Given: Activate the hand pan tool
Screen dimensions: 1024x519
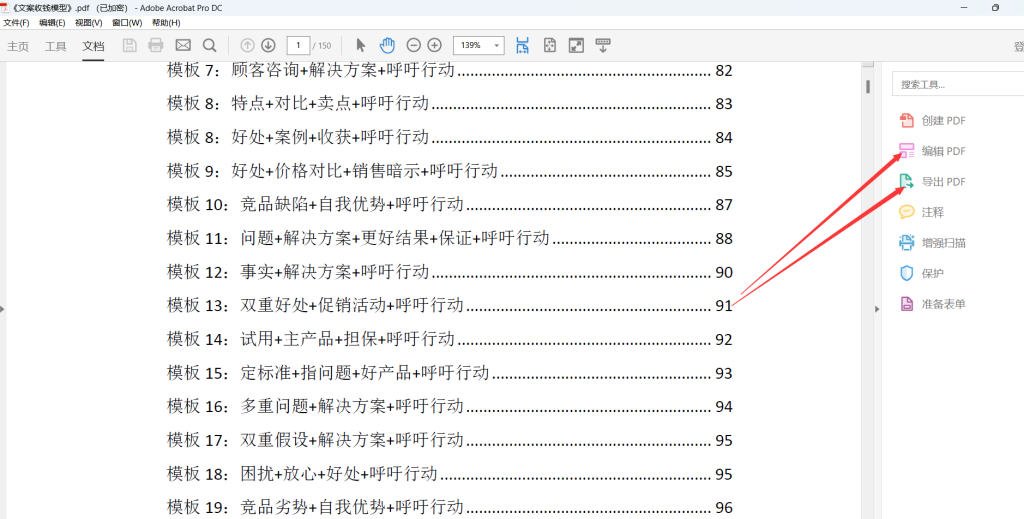Looking at the screenshot, I should 387,45.
